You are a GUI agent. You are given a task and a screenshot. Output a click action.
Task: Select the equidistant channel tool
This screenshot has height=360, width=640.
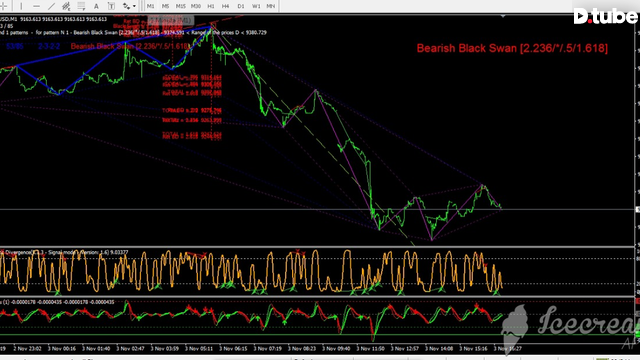pos(66,6)
